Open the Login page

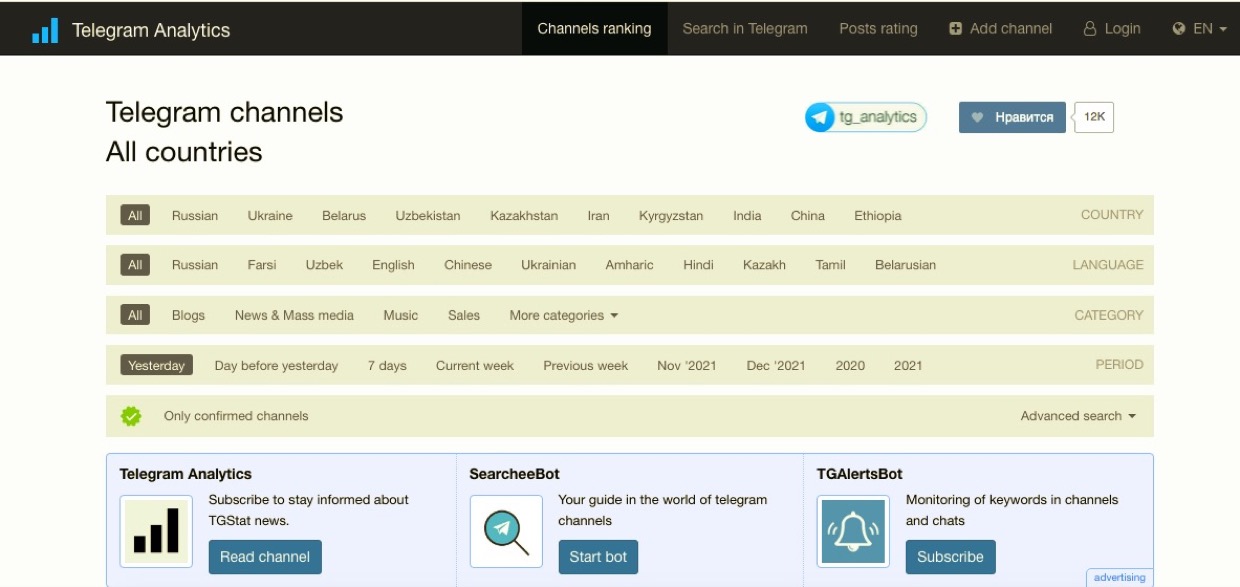click(1112, 29)
